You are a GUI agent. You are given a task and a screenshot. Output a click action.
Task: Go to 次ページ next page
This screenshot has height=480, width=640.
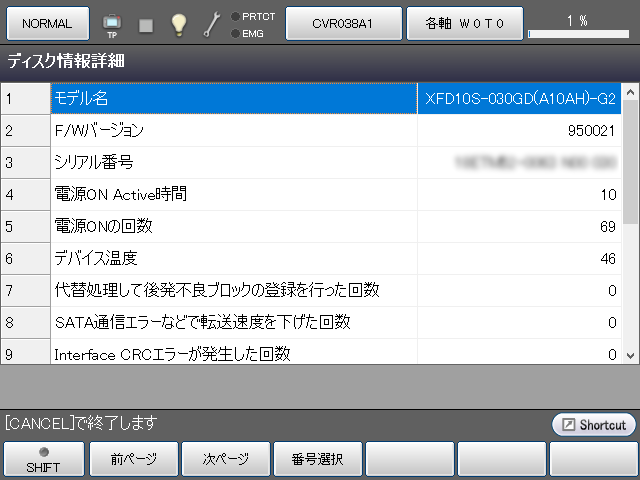(x=227, y=459)
